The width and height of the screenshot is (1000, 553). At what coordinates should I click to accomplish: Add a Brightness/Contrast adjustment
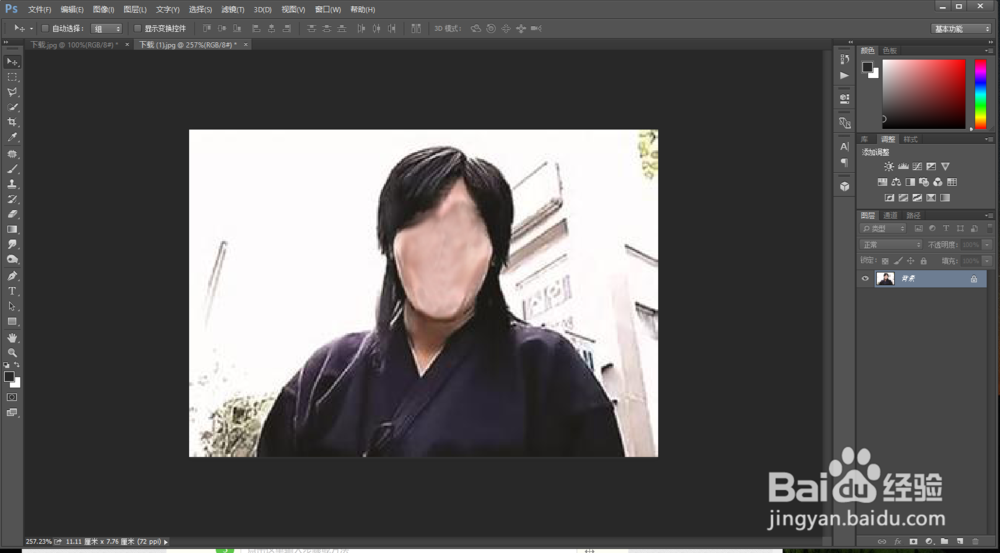click(x=889, y=166)
